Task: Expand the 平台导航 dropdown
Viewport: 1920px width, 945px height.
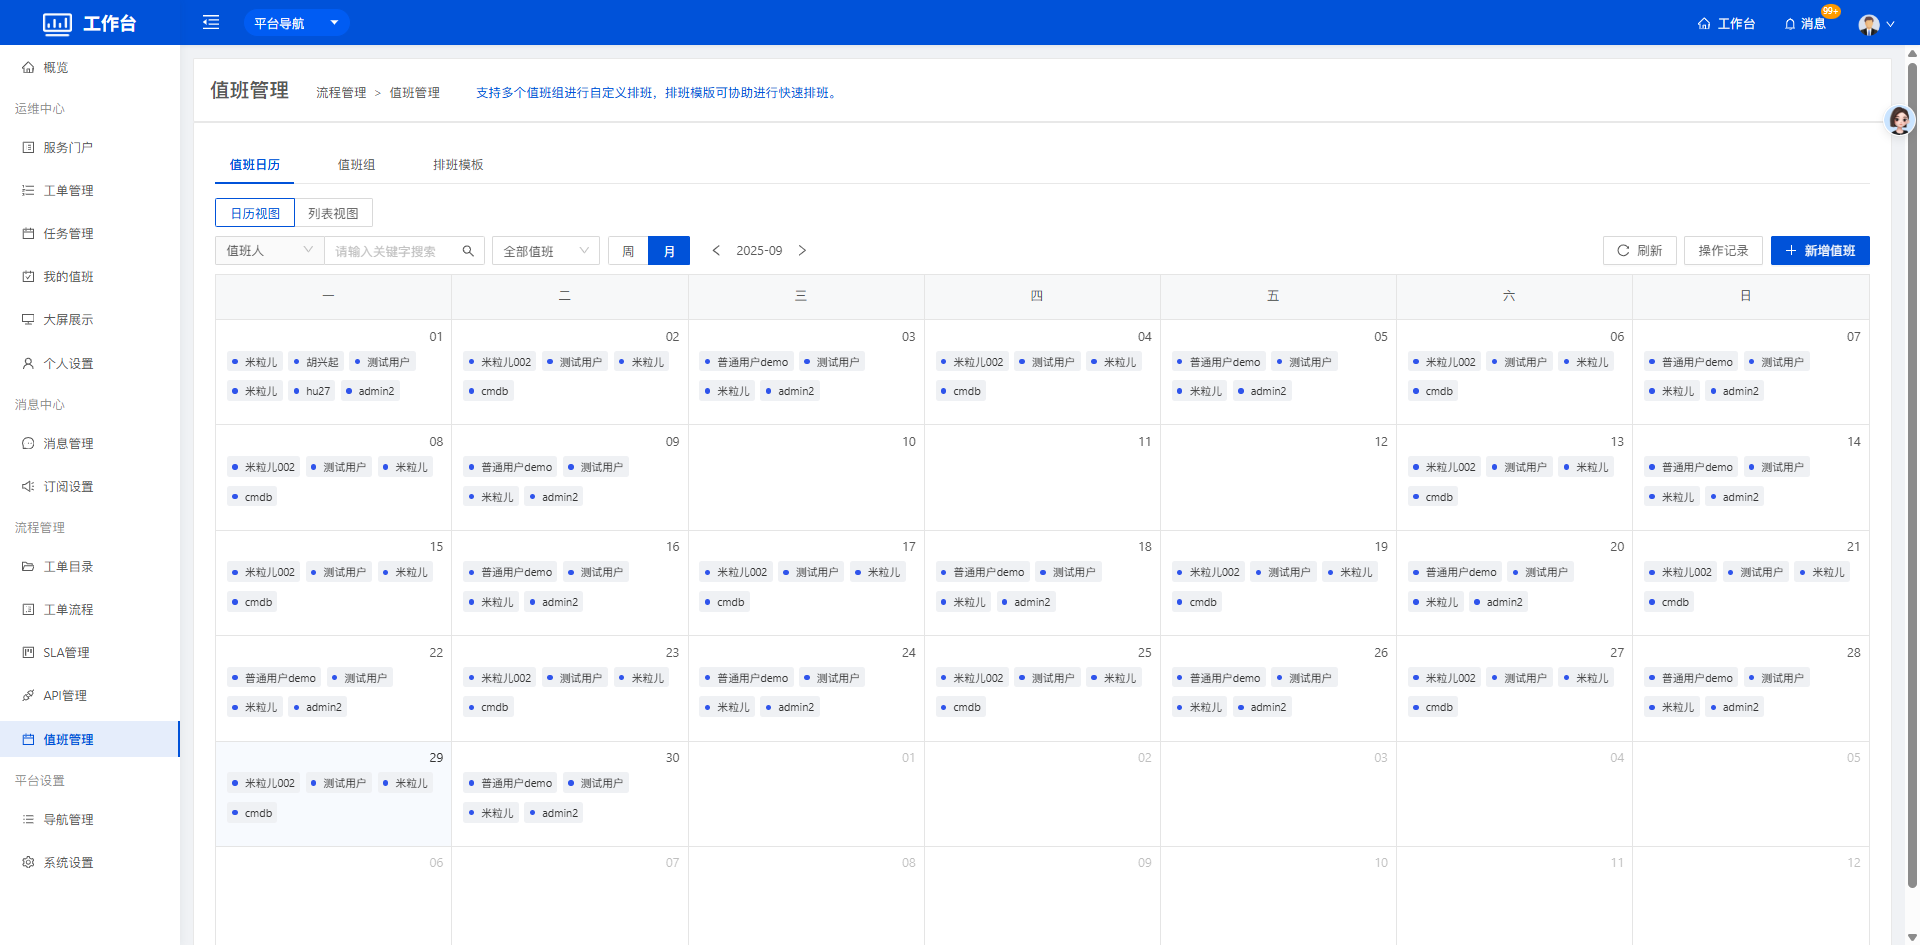Action: 296,23
